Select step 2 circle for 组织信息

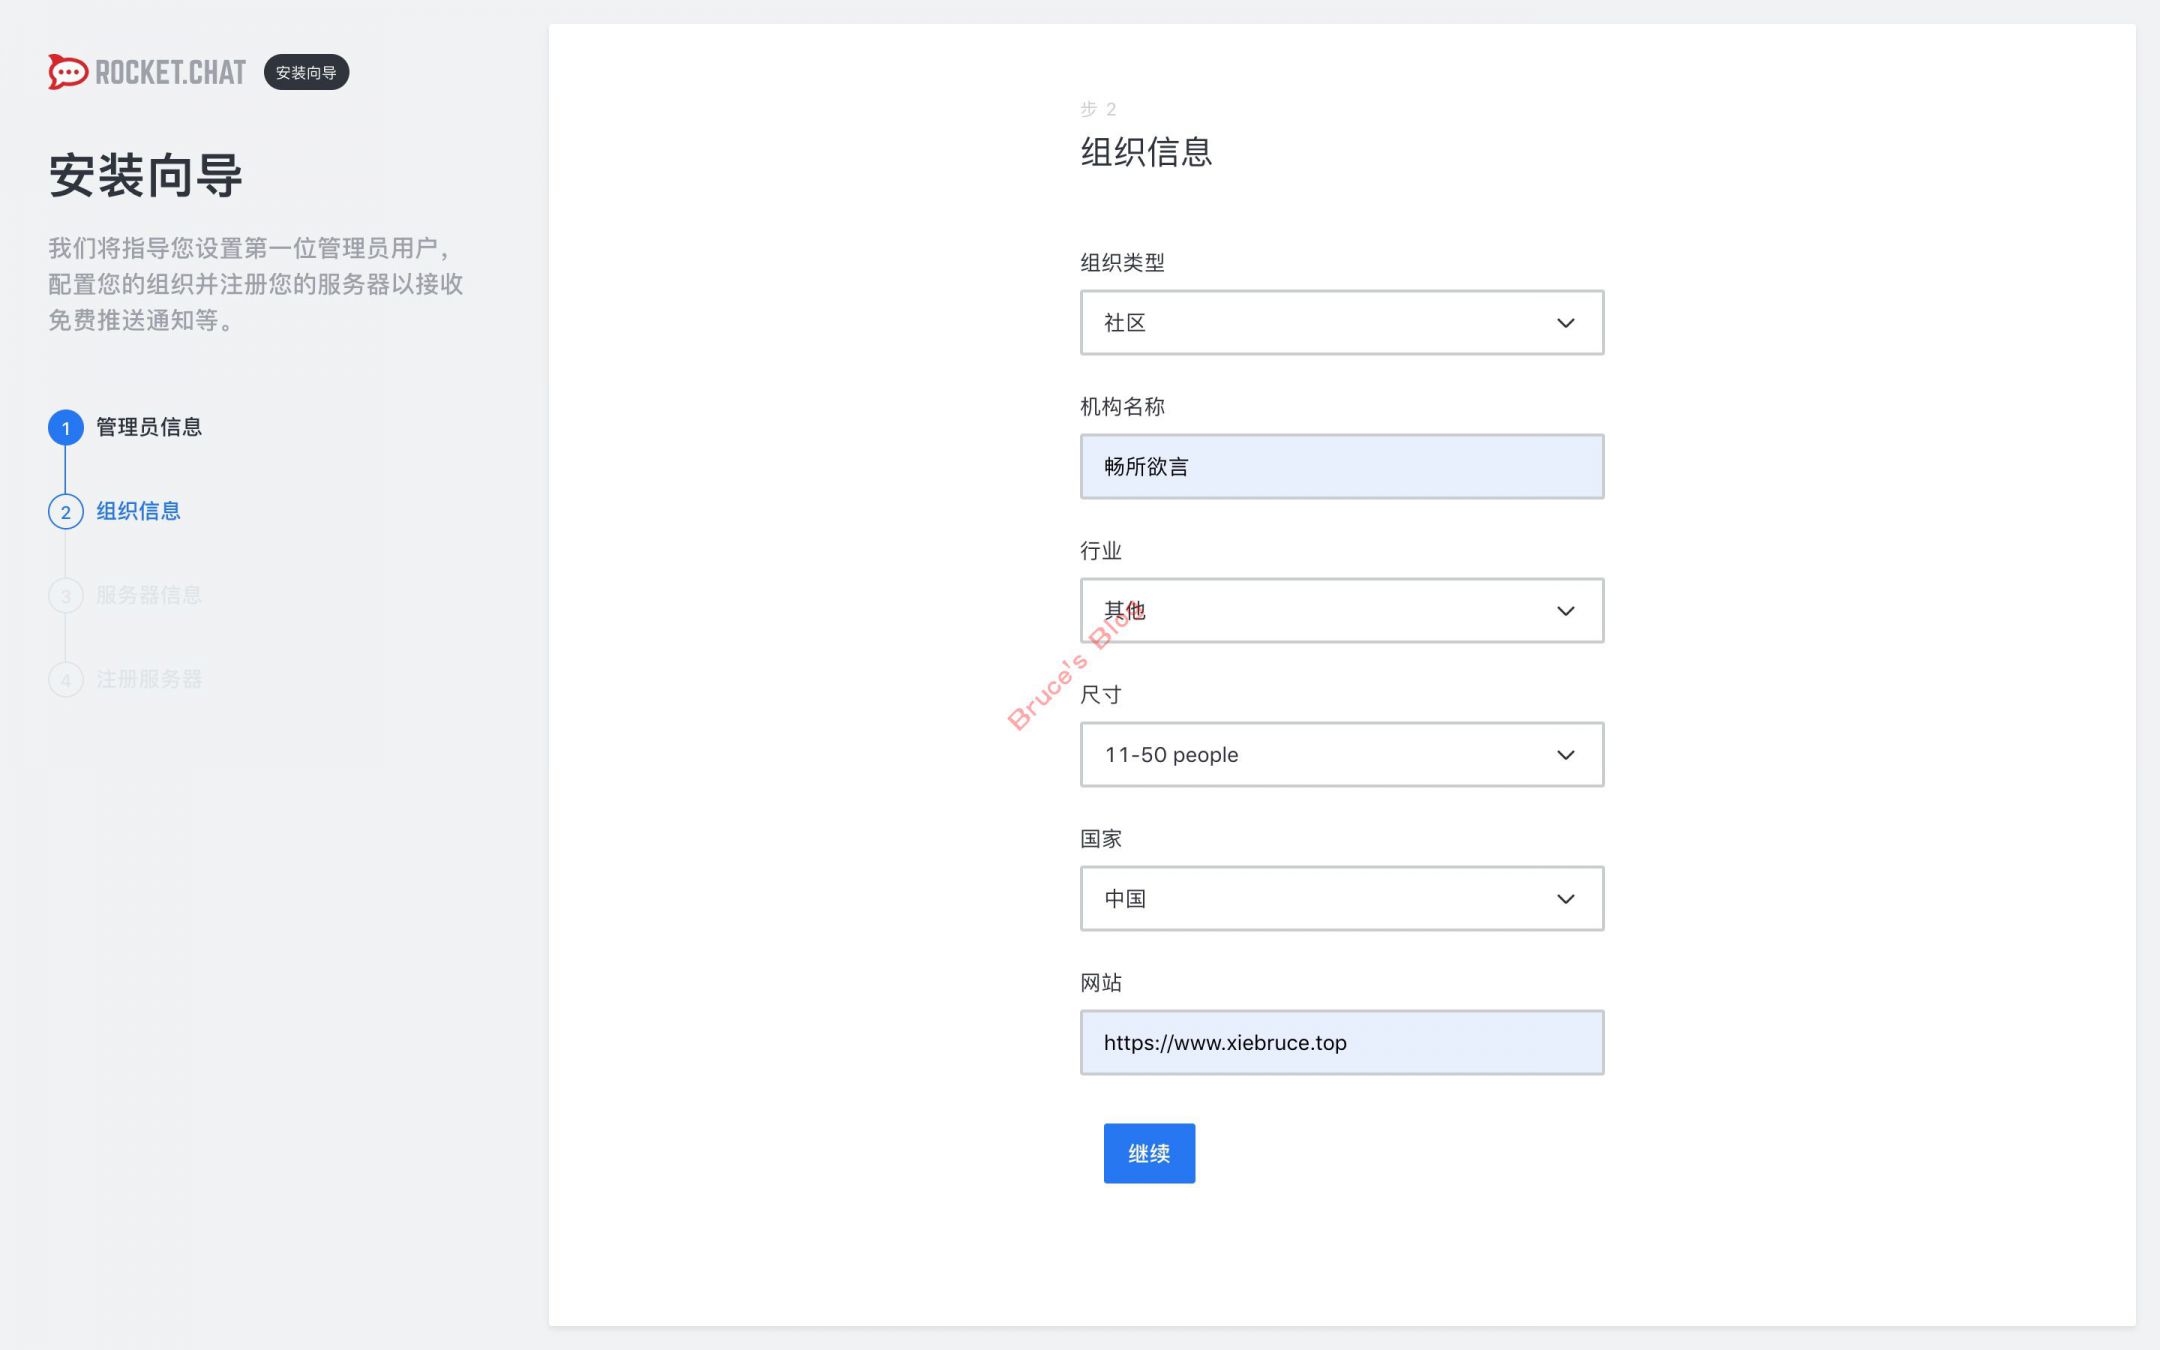pyautogui.click(x=66, y=512)
